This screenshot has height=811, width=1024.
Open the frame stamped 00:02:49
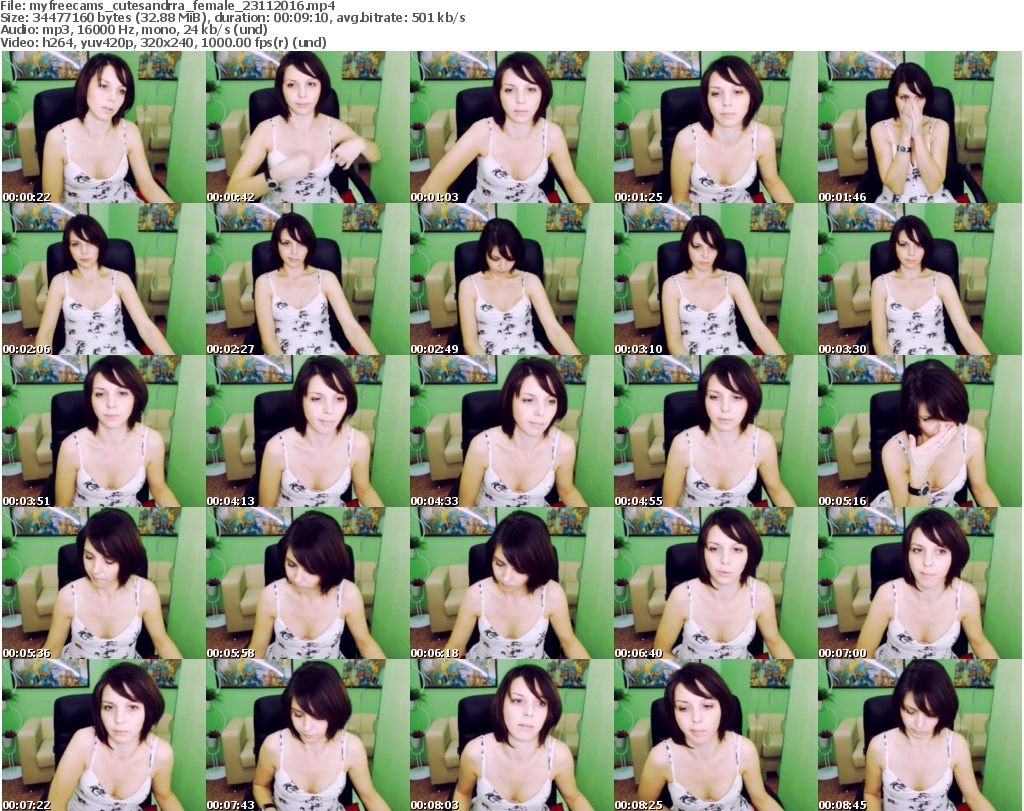click(x=511, y=279)
